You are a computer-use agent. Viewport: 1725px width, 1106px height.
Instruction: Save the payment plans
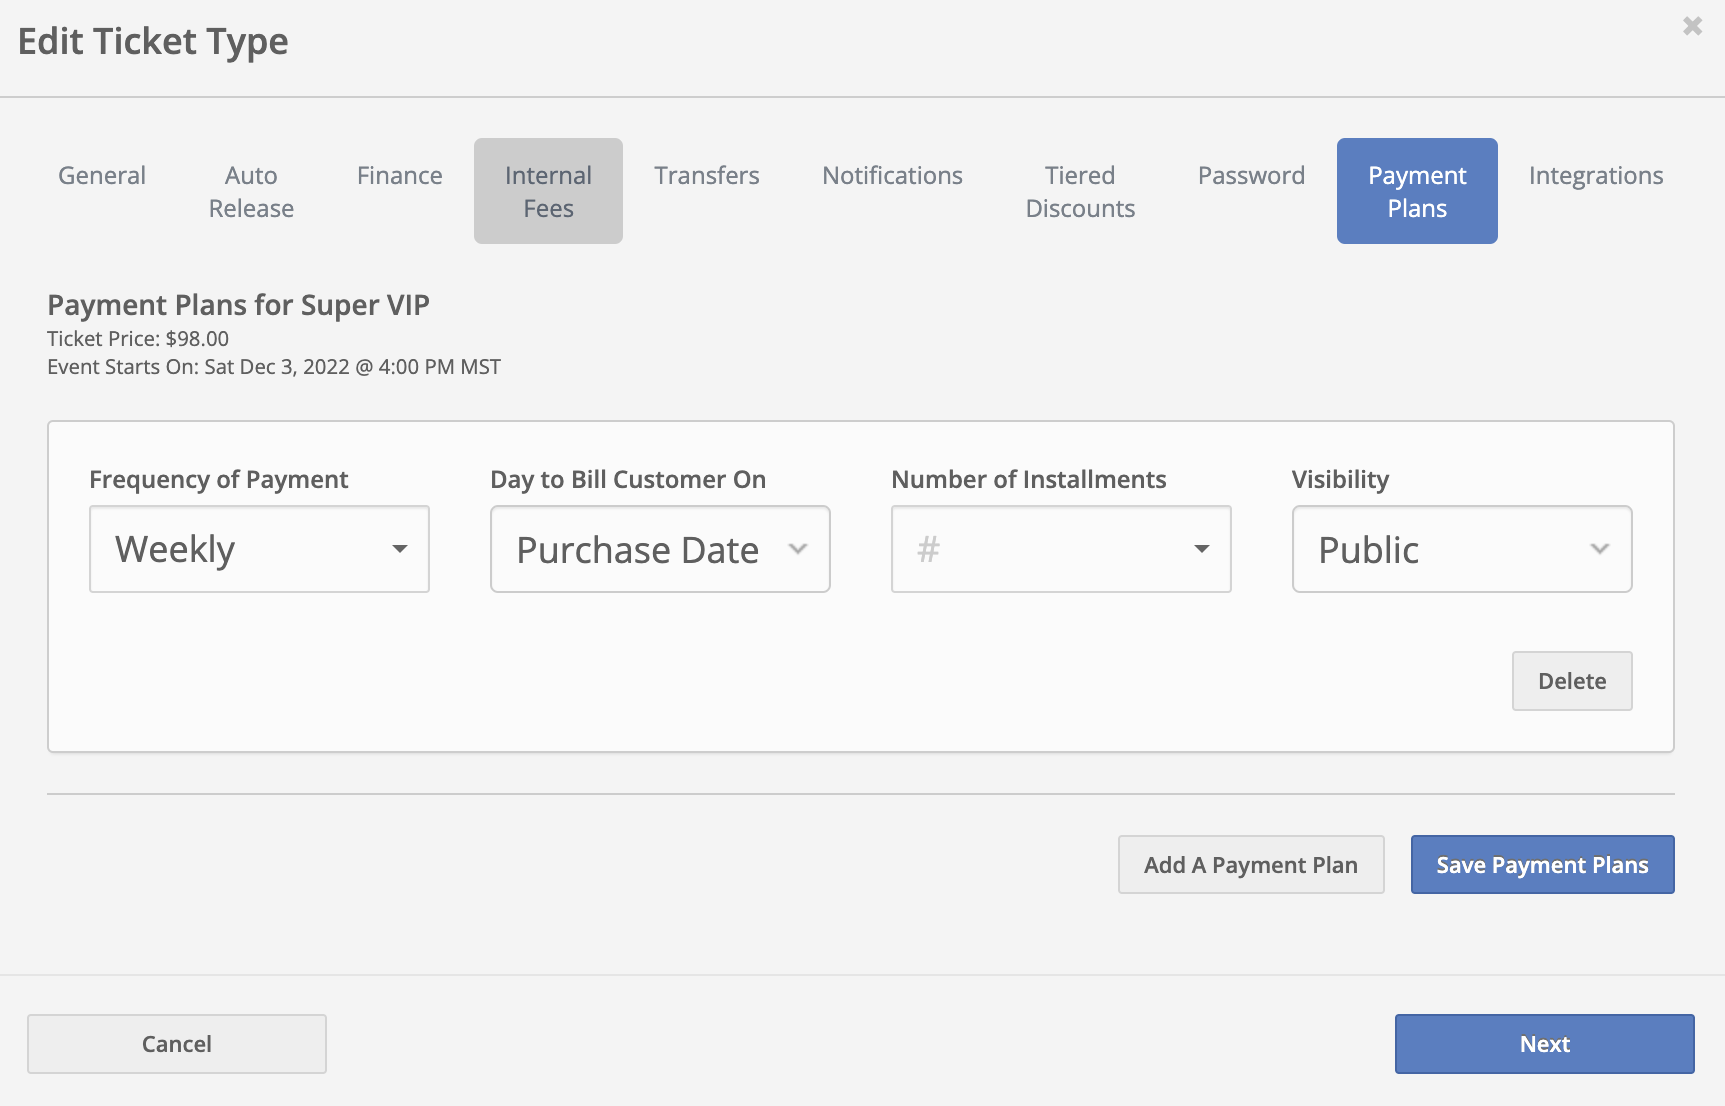1542,865
